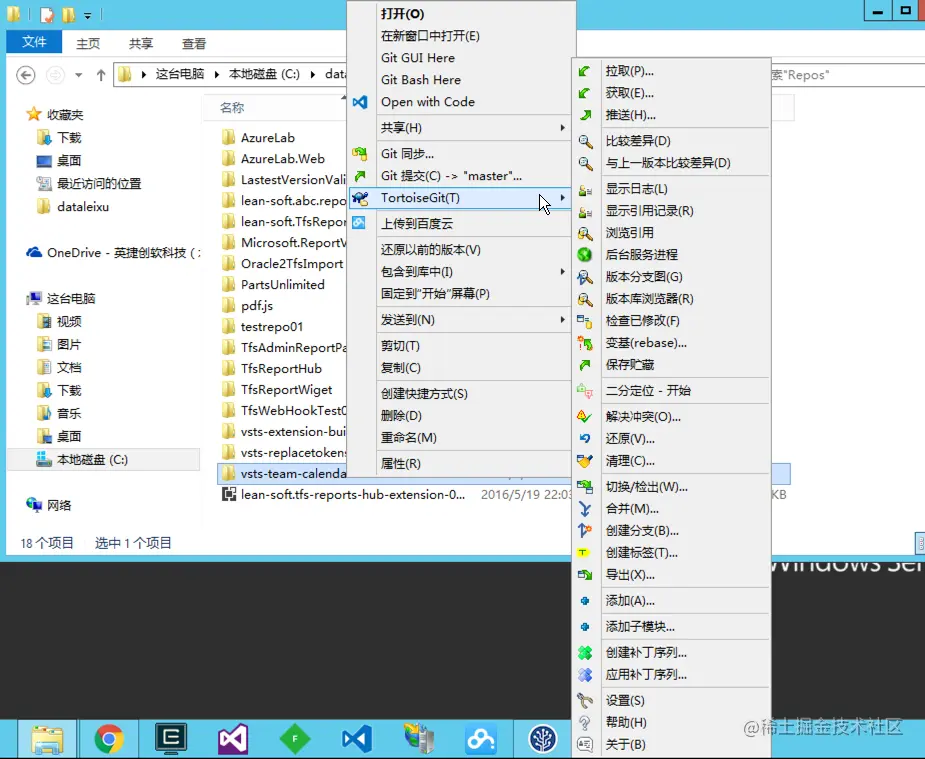This screenshot has width=925, height=759.
Task: Click the settings tool icon beside 设置(S)
Action: pyautogui.click(x=585, y=701)
